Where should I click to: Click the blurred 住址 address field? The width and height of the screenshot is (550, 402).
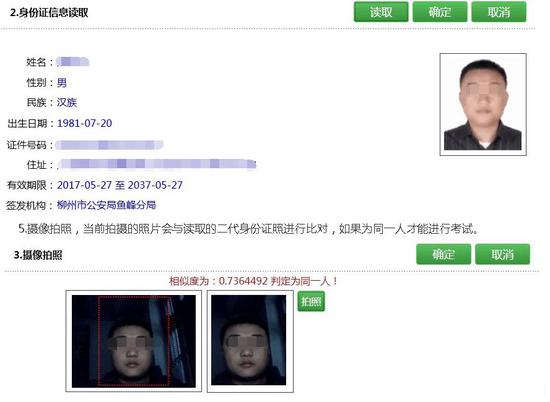click(156, 164)
